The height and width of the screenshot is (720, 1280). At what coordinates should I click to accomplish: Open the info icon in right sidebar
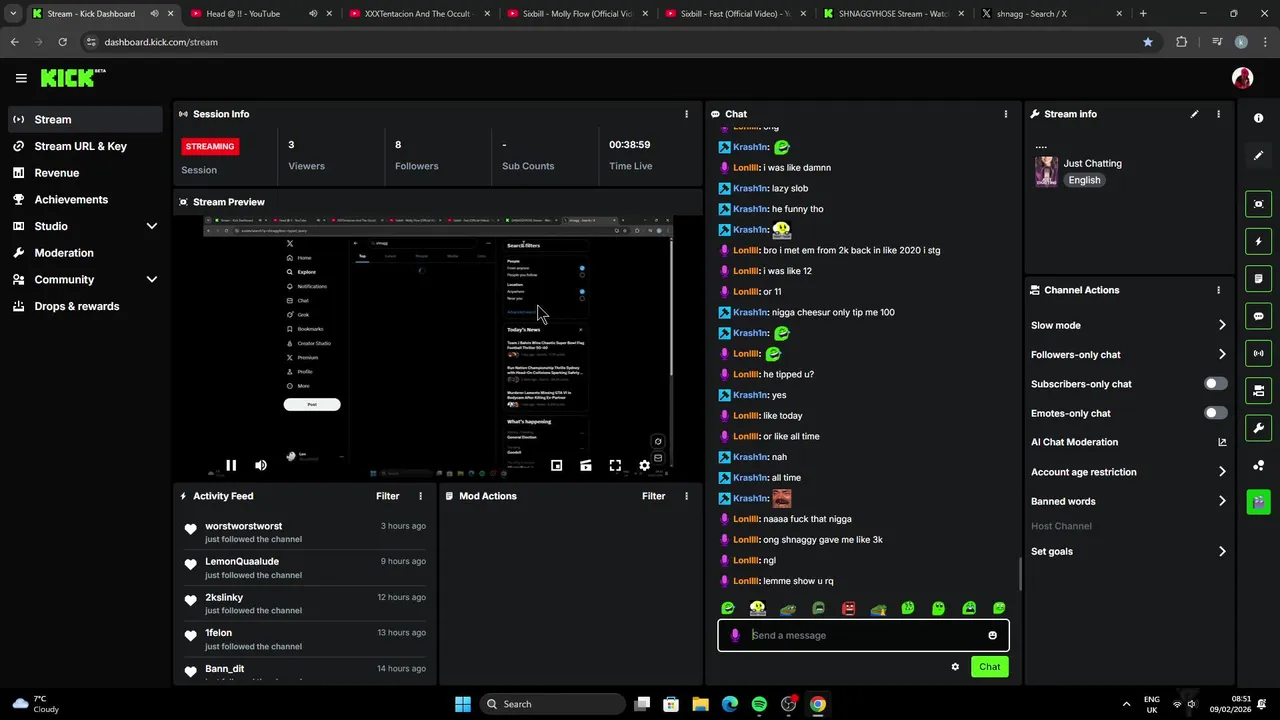point(1258,118)
